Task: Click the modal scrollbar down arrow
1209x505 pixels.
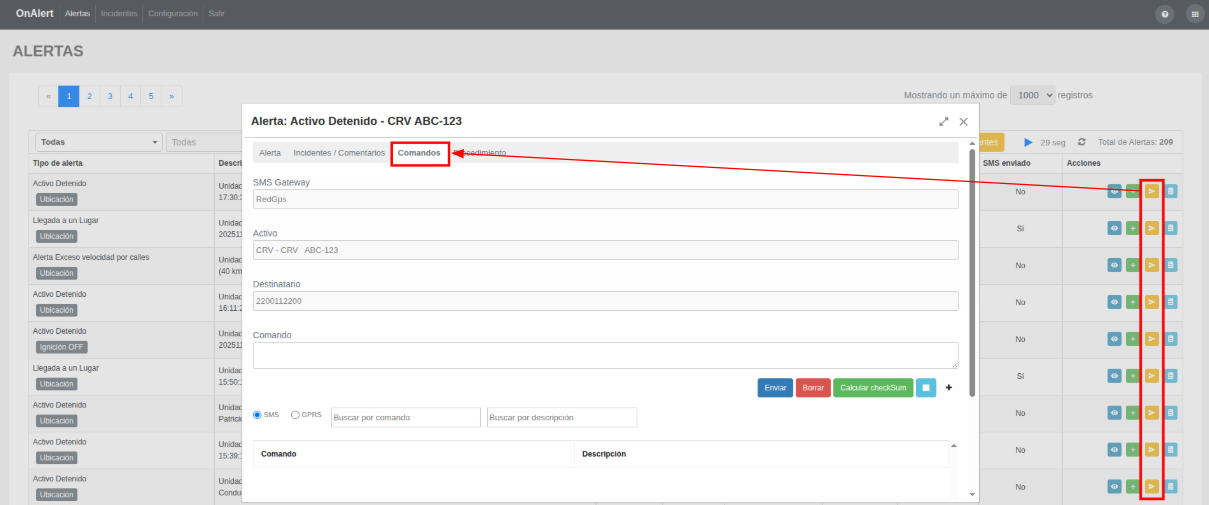Action: pos(973,495)
